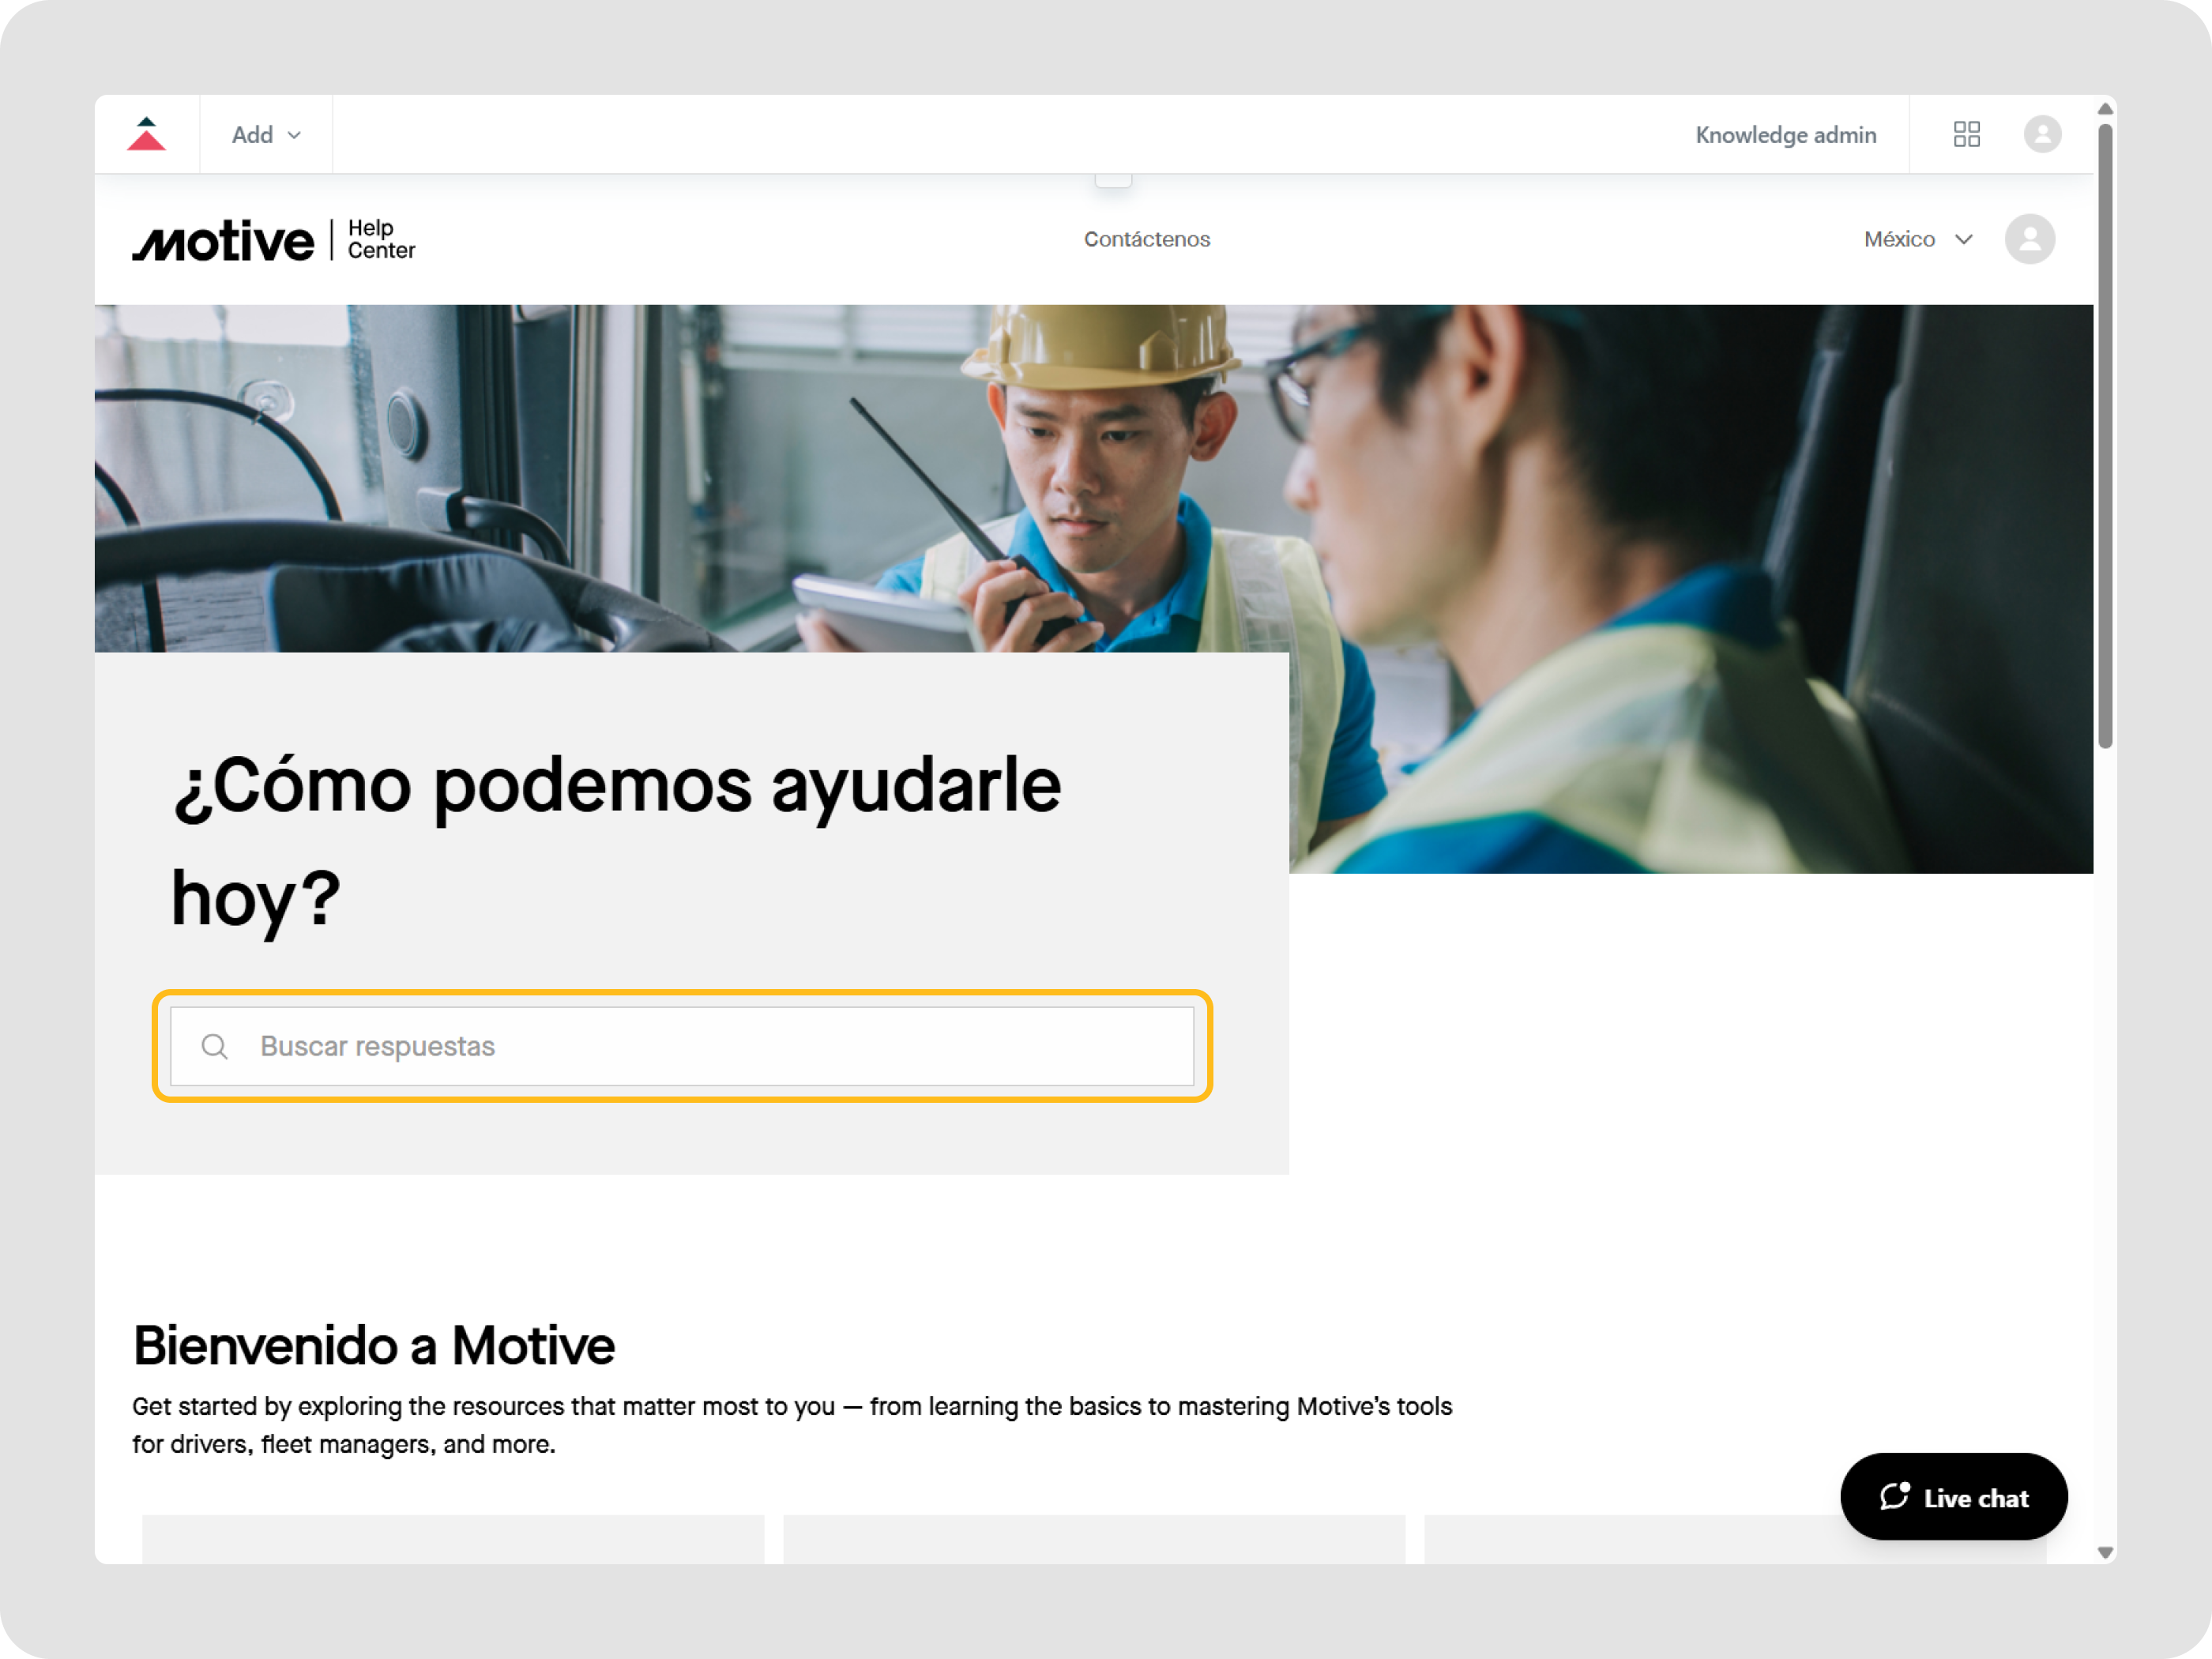Click the admin profile avatar top right
This screenshot has width=2212, height=1659.
tap(2043, 133)
